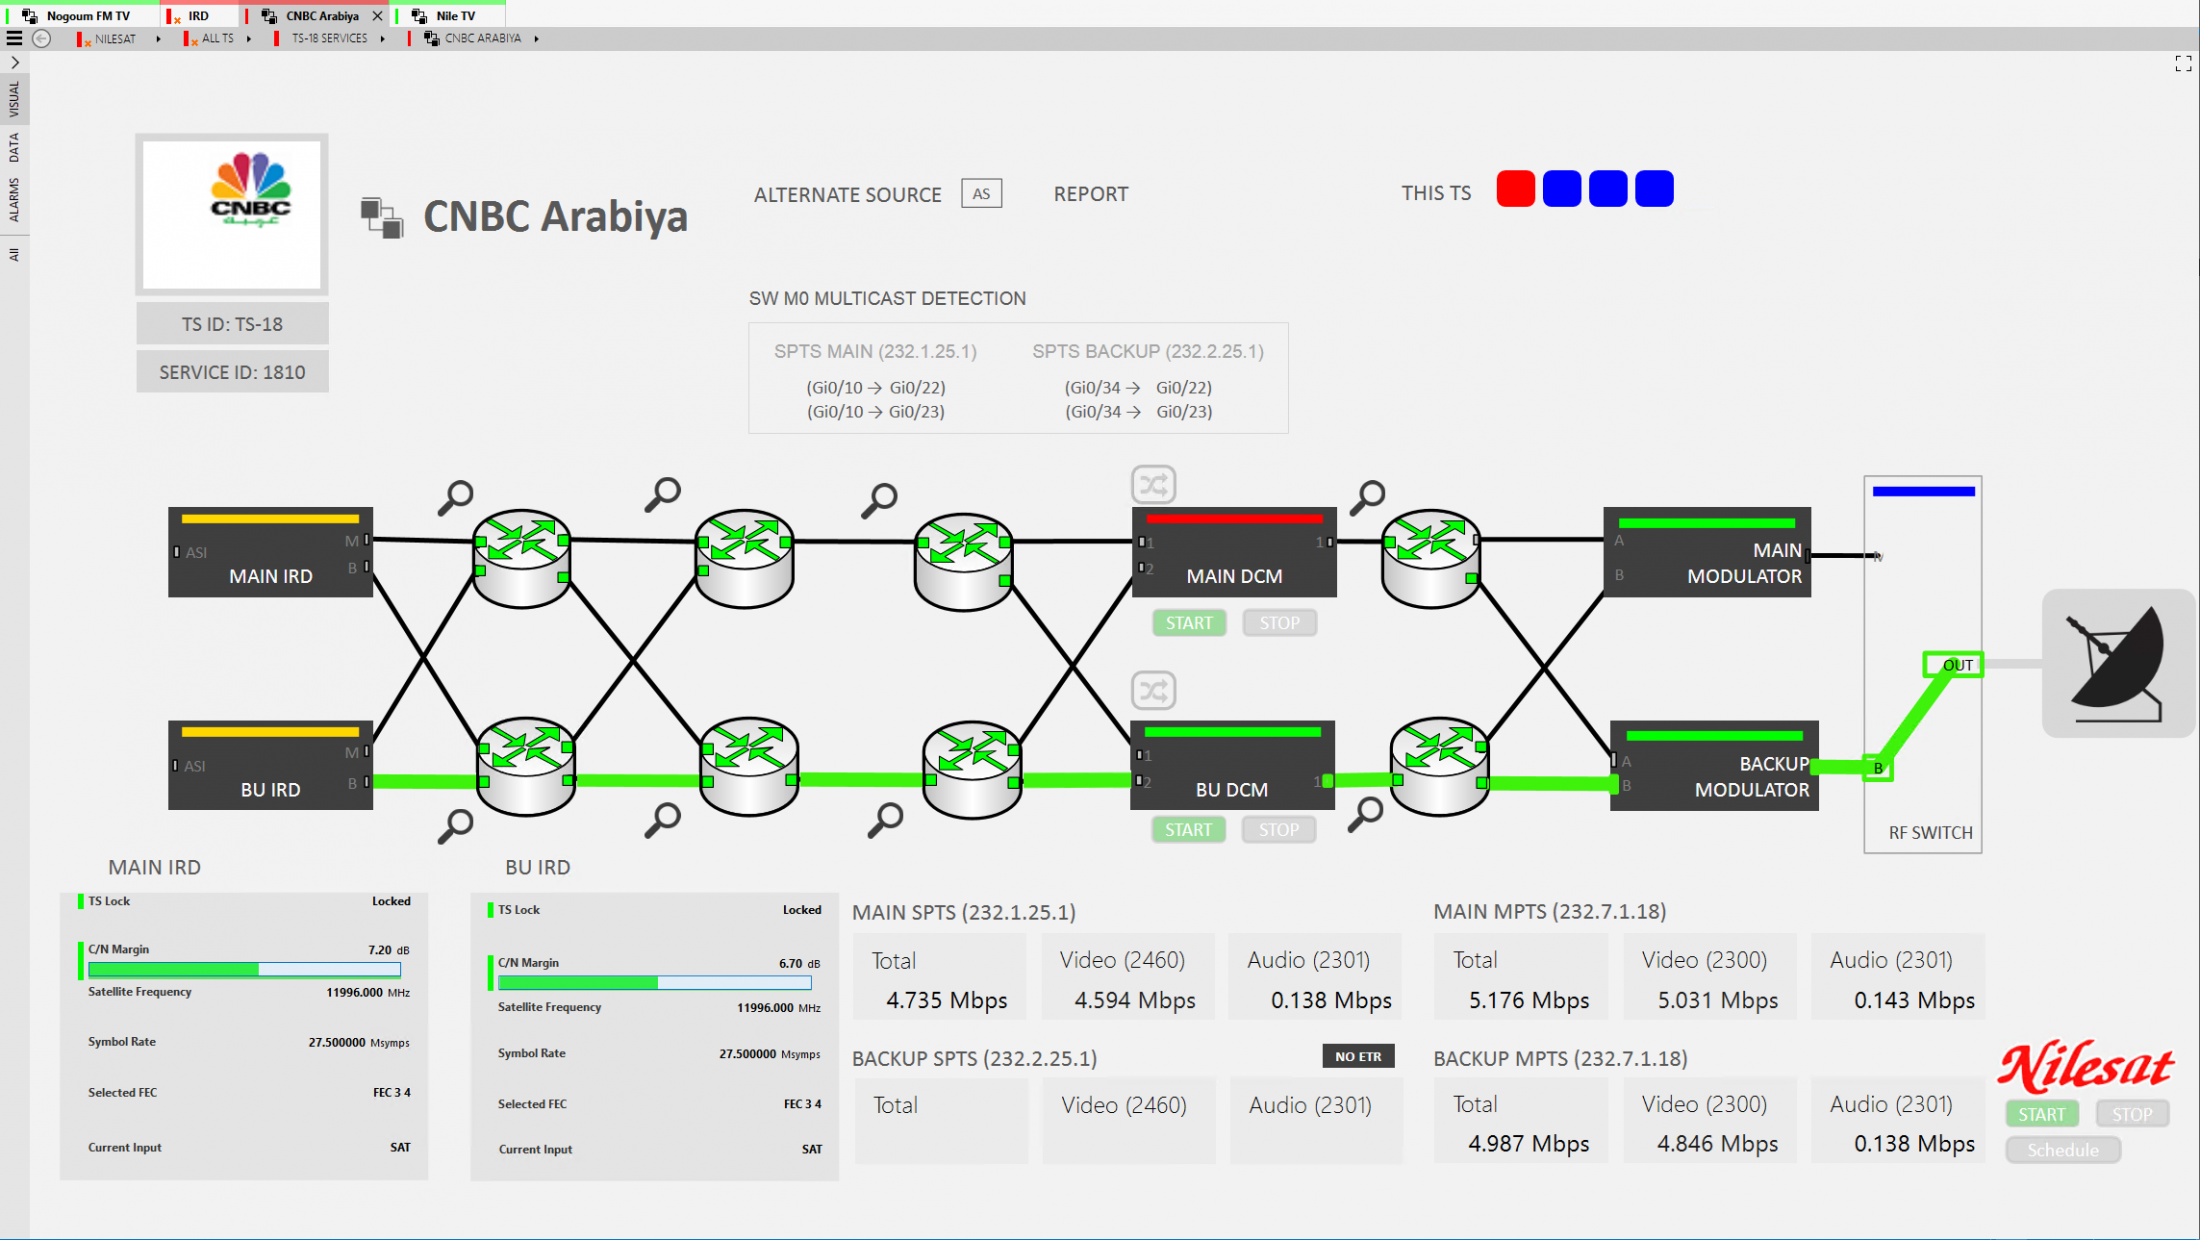Open the REPORT link
This screenshot has width=2200, height=1240.
[1090, 194]
